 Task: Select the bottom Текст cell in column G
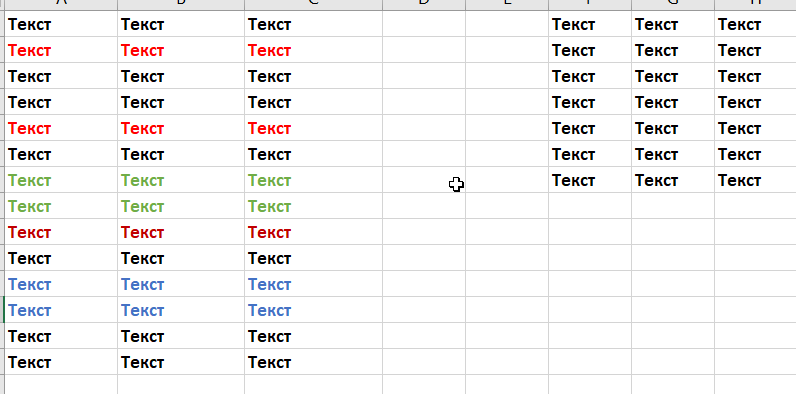tap(673, 180)
